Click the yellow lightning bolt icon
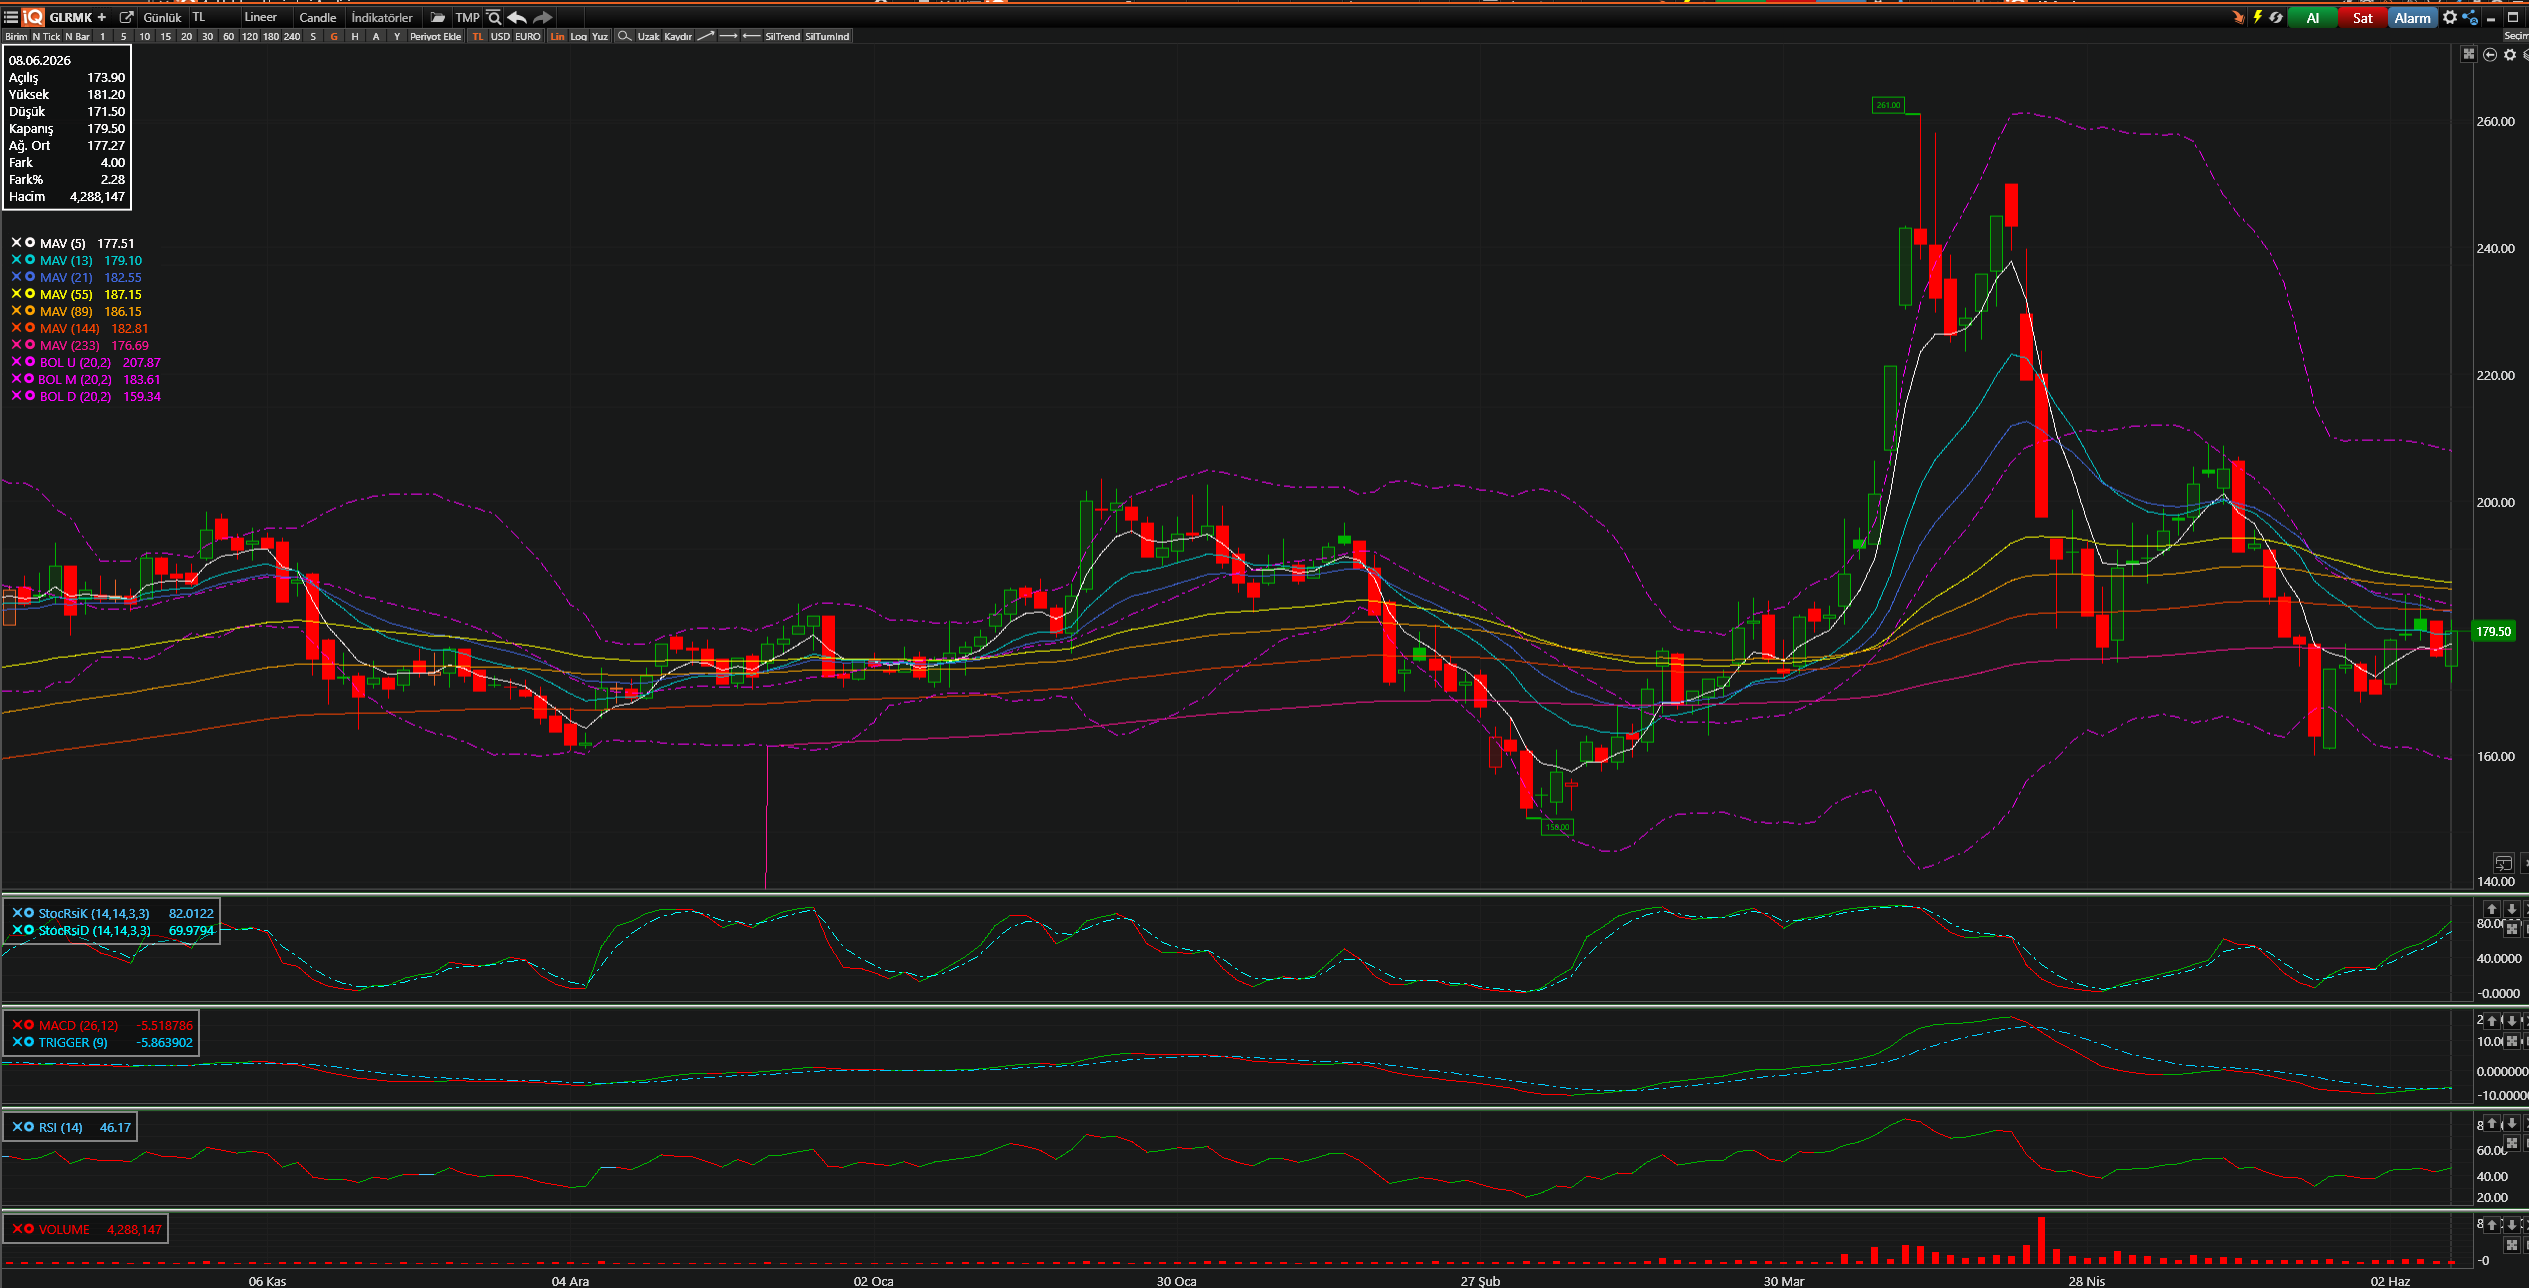2529x1288 pixels. pos(2257,17)
